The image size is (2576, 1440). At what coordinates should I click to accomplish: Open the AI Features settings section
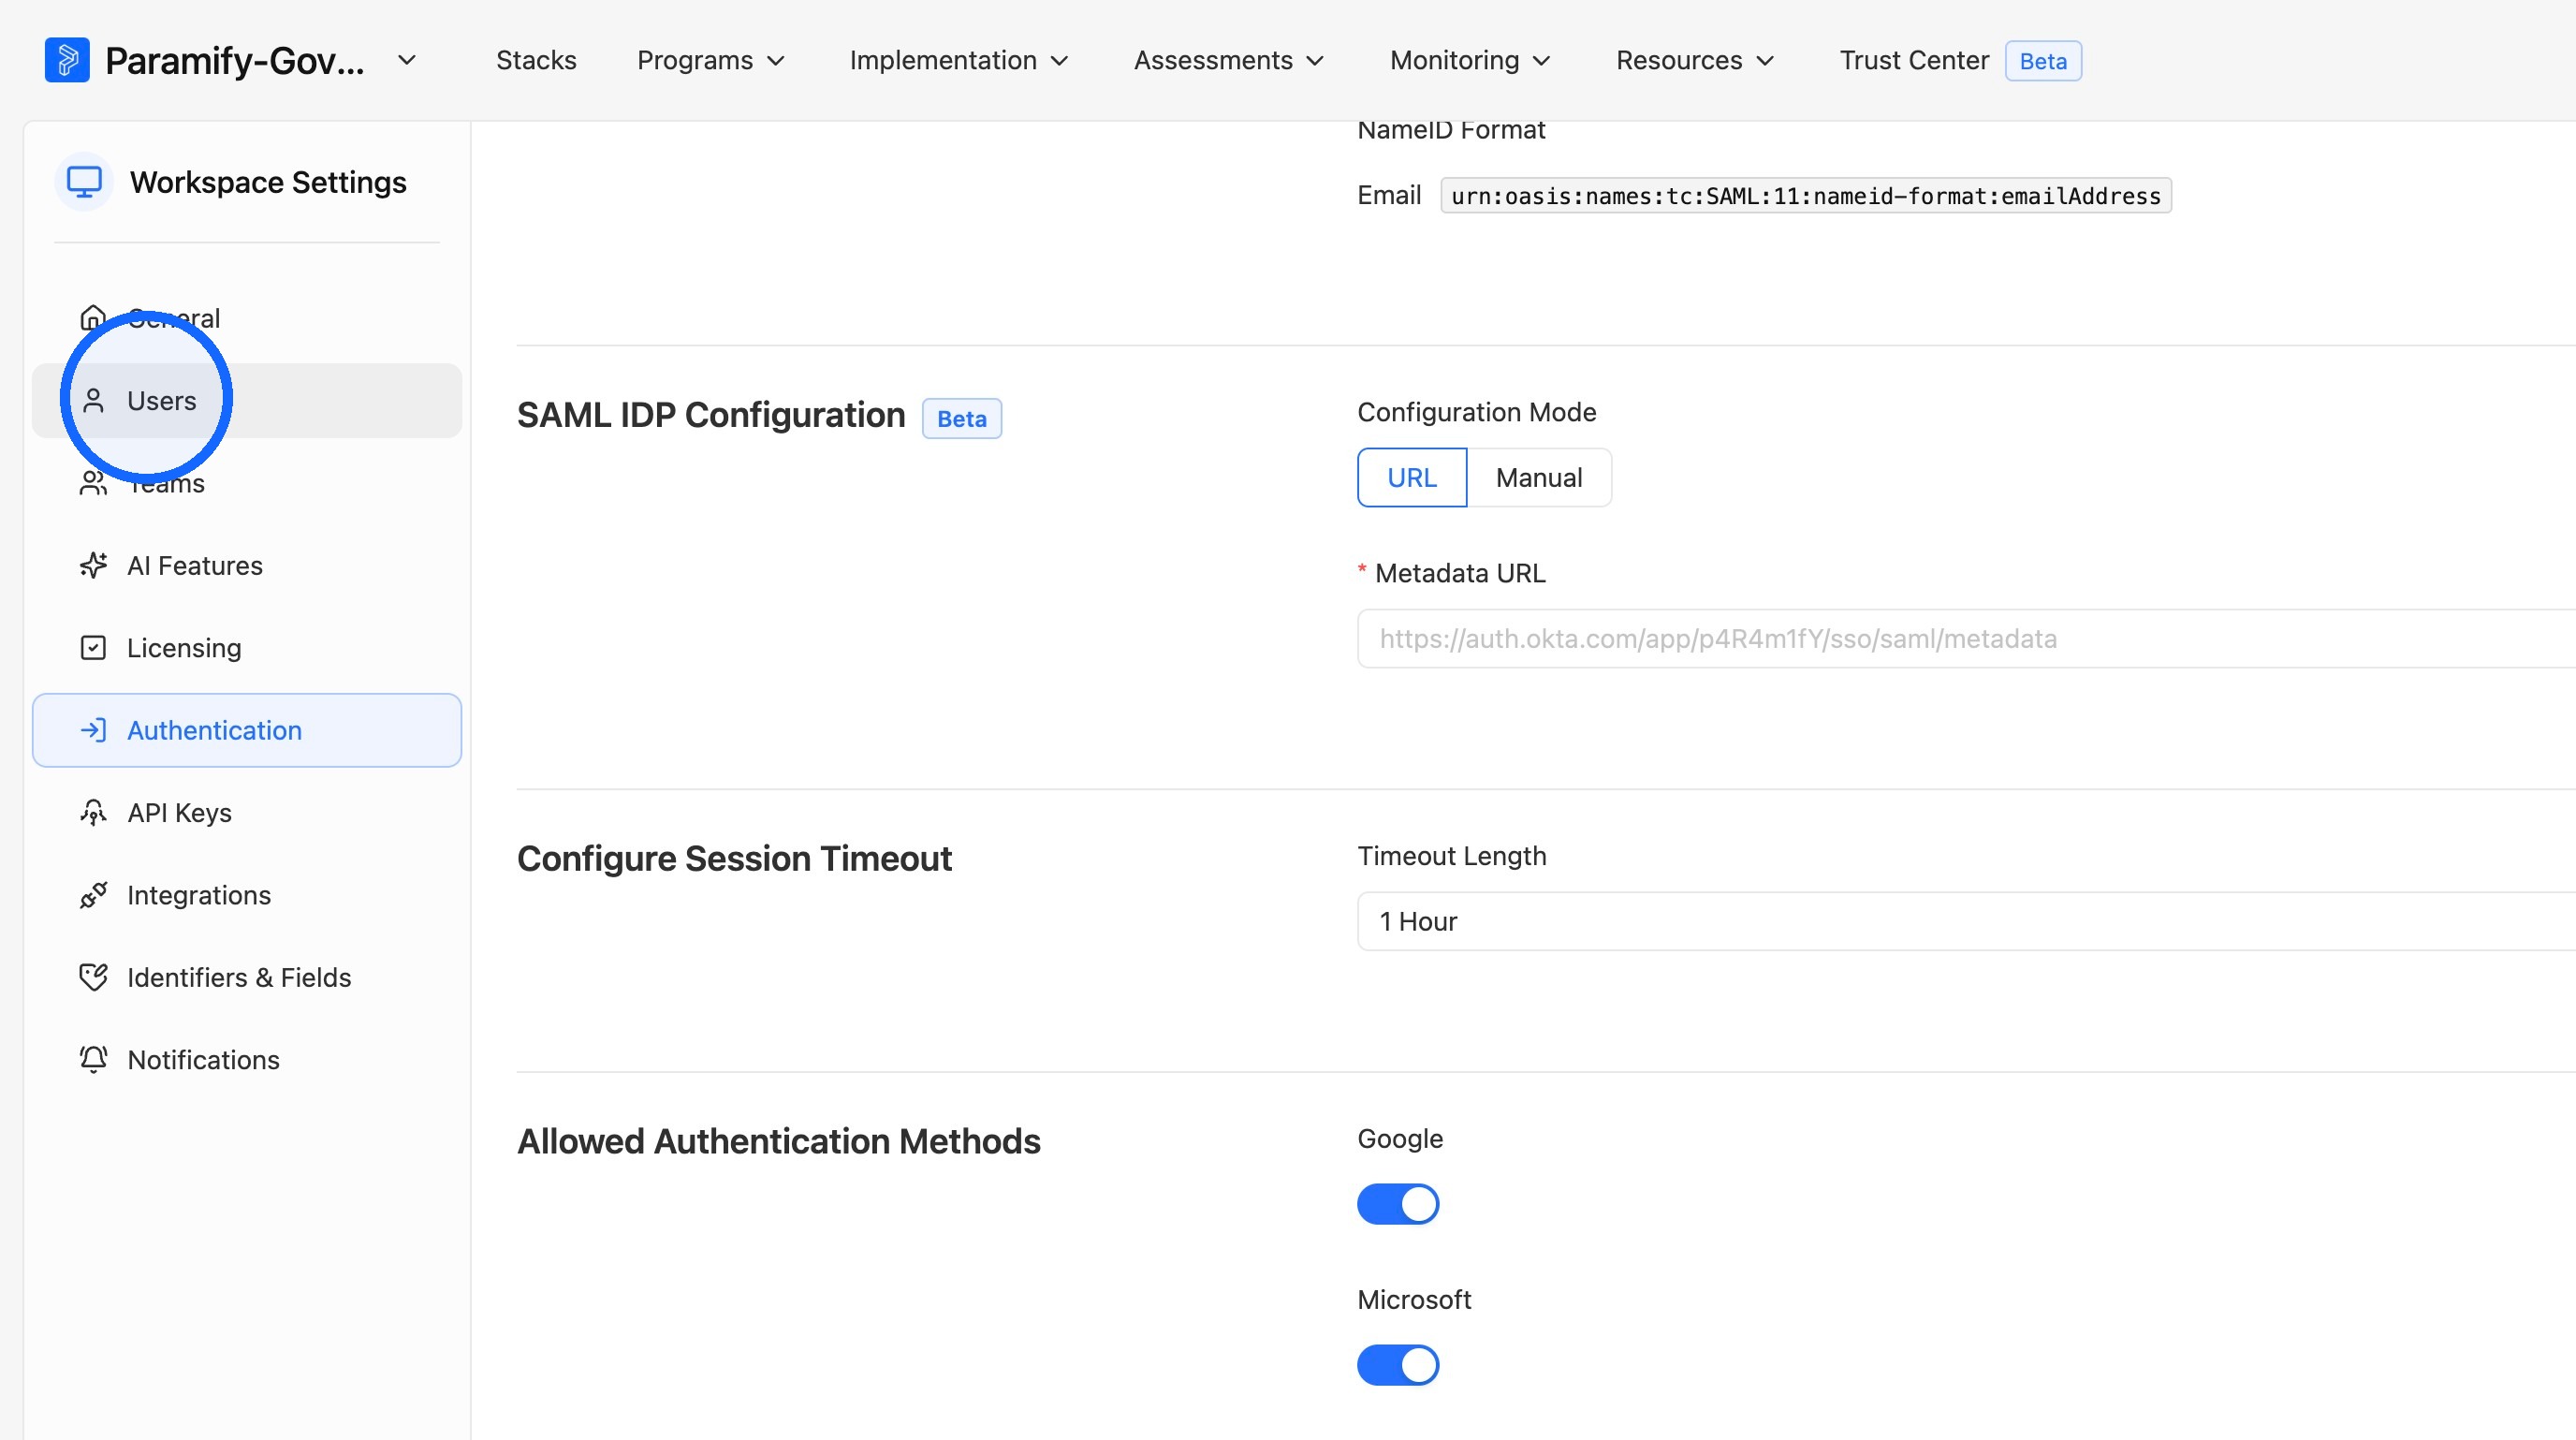click(x=247, y=565)
